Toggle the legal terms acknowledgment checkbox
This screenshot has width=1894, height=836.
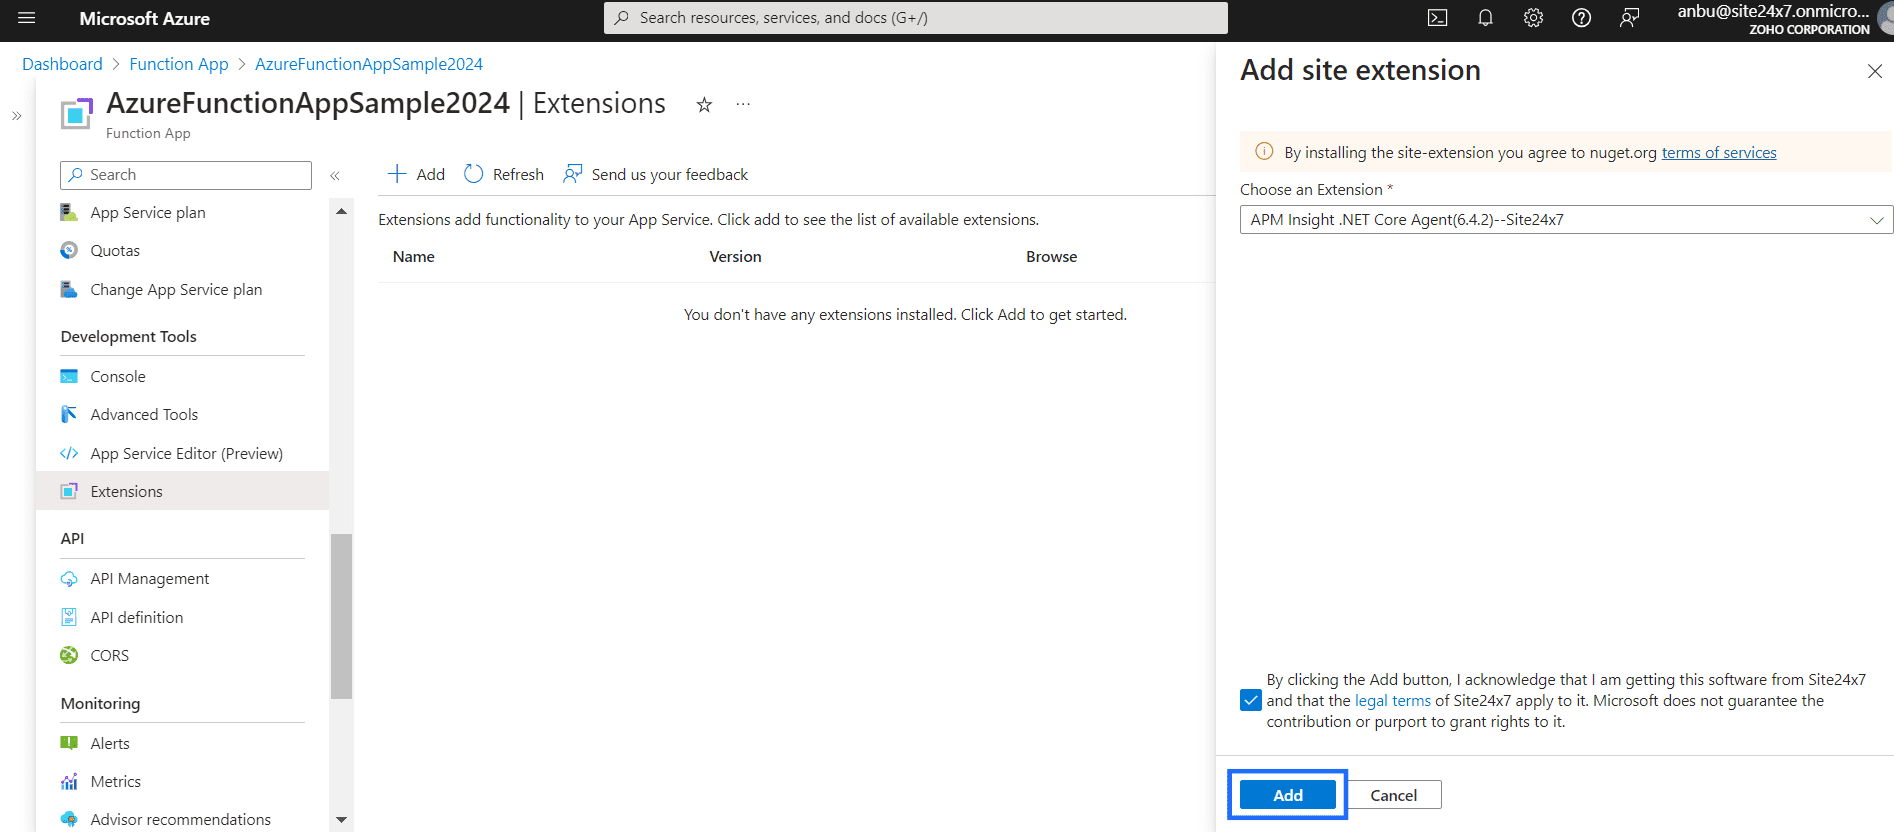pyautogui.click(x=1250, y=700)
